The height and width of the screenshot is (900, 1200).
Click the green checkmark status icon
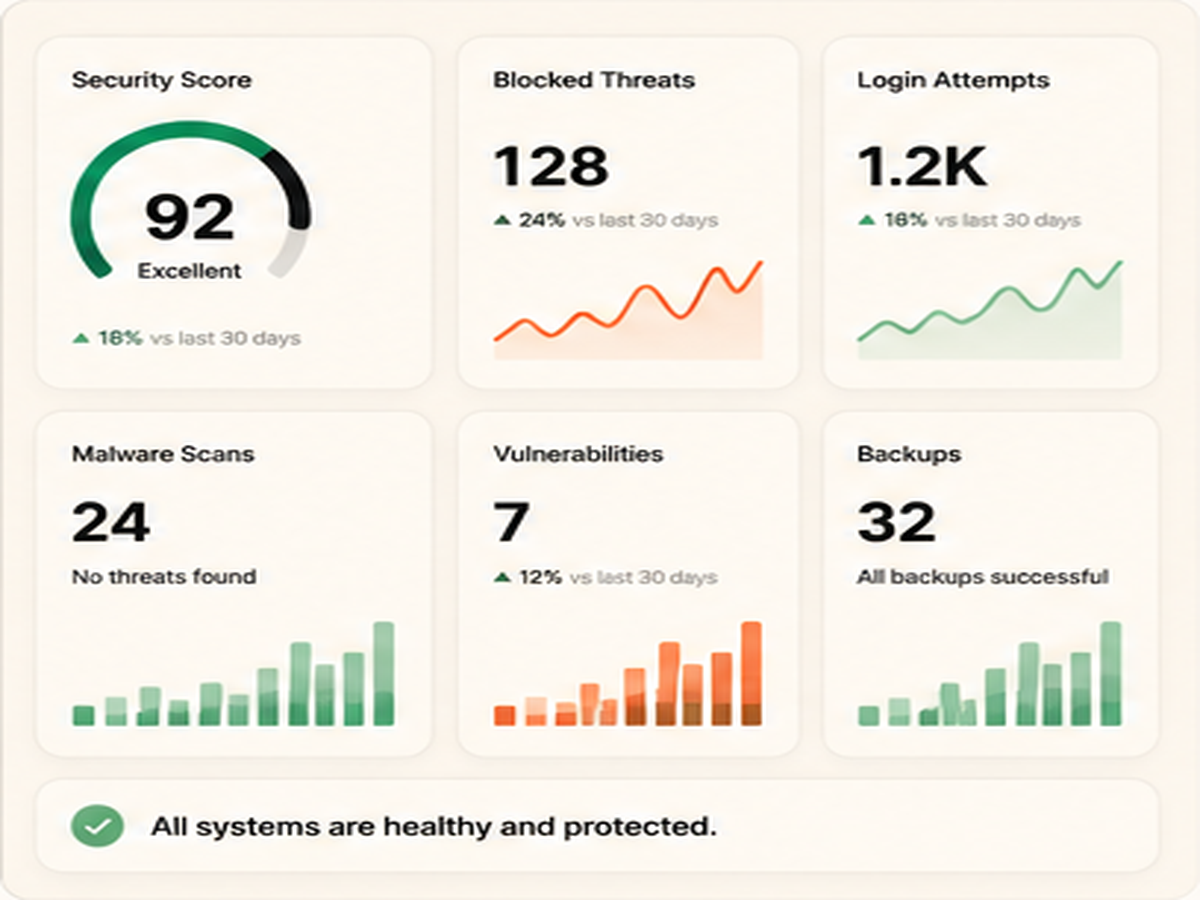click(x=97, y=827)
